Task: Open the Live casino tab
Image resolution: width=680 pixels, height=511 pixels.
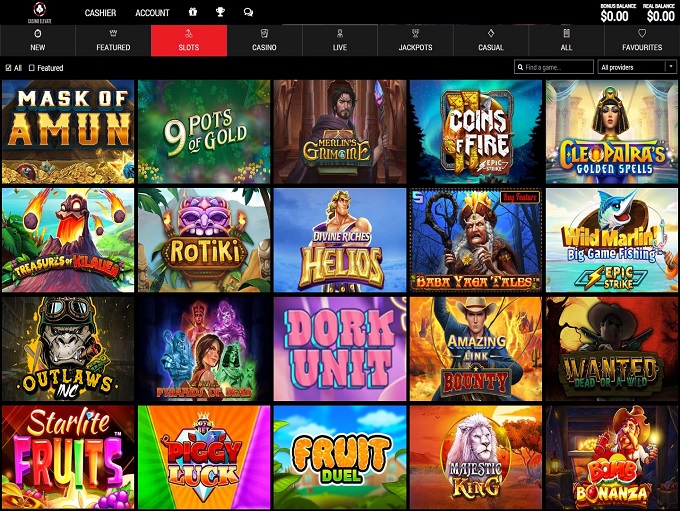Action: pos(340,41)
